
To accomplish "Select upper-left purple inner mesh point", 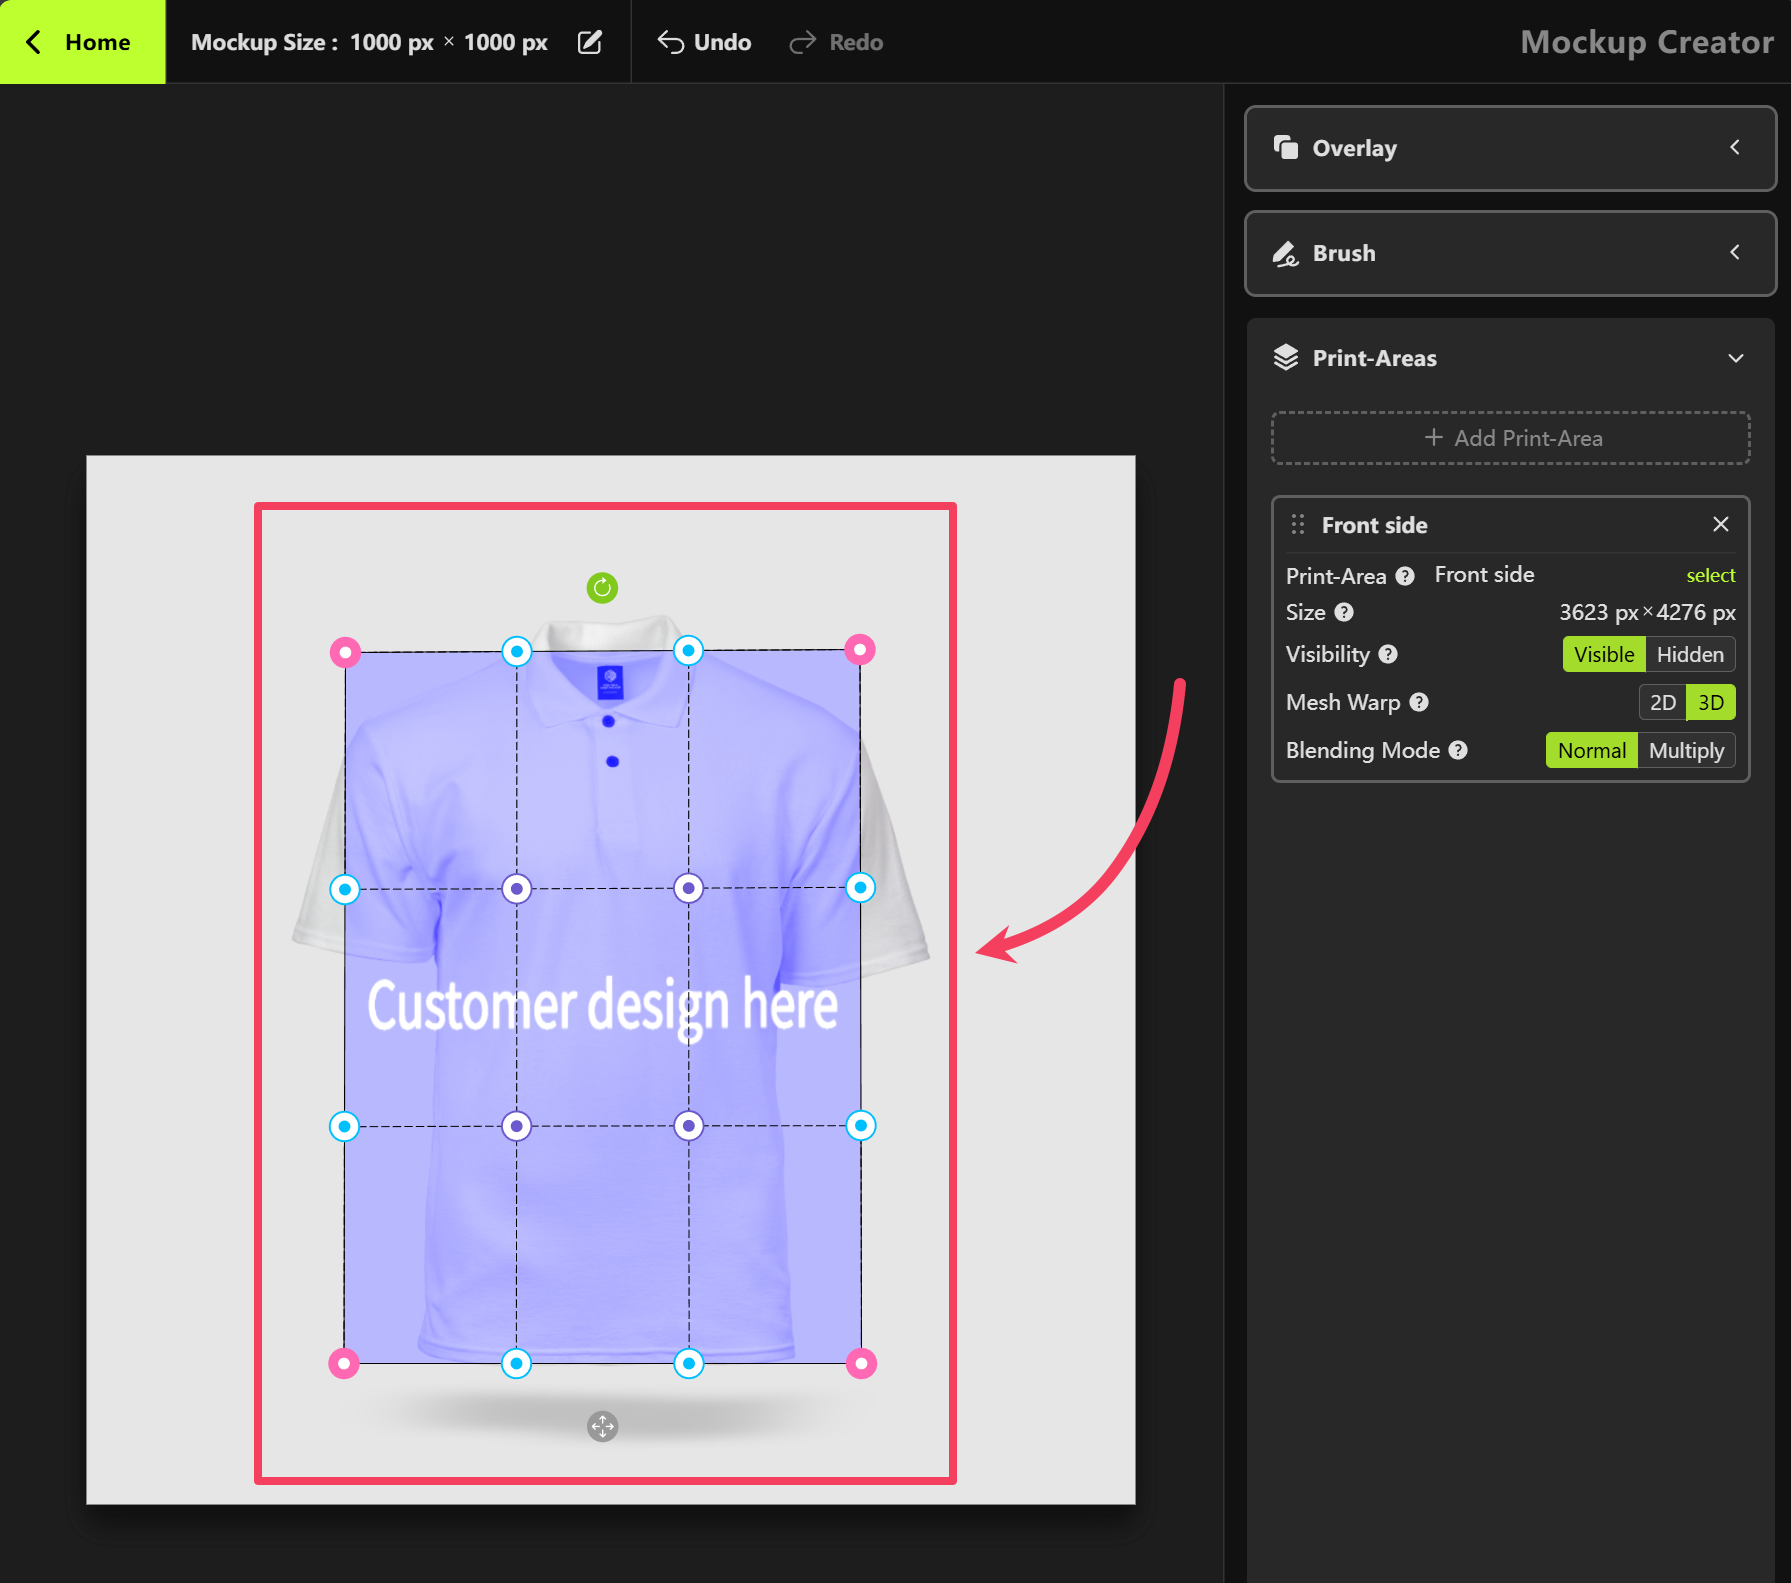I will (x=516, y=888).
